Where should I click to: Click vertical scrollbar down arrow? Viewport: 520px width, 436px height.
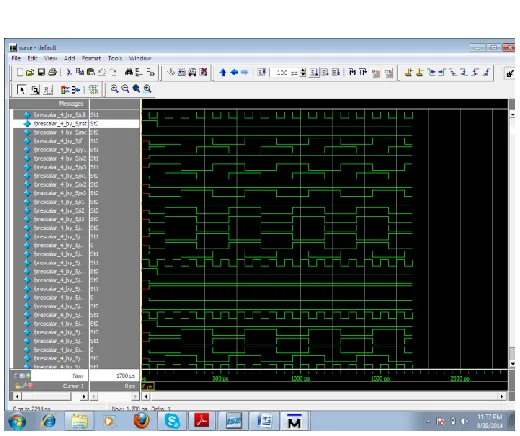pyautogui.click(x=512, y=364)
